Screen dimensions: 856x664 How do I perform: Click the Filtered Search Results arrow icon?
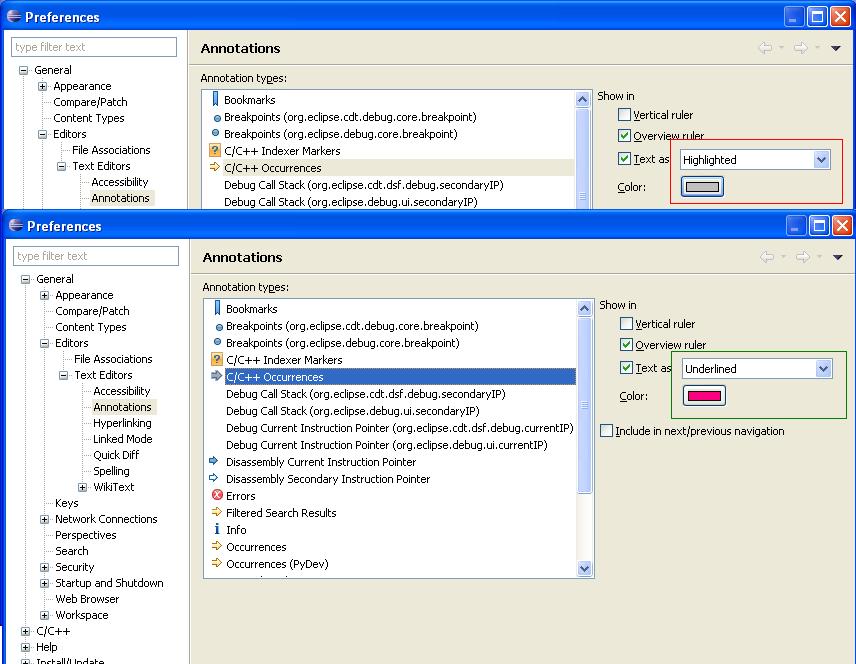(217, 512)
